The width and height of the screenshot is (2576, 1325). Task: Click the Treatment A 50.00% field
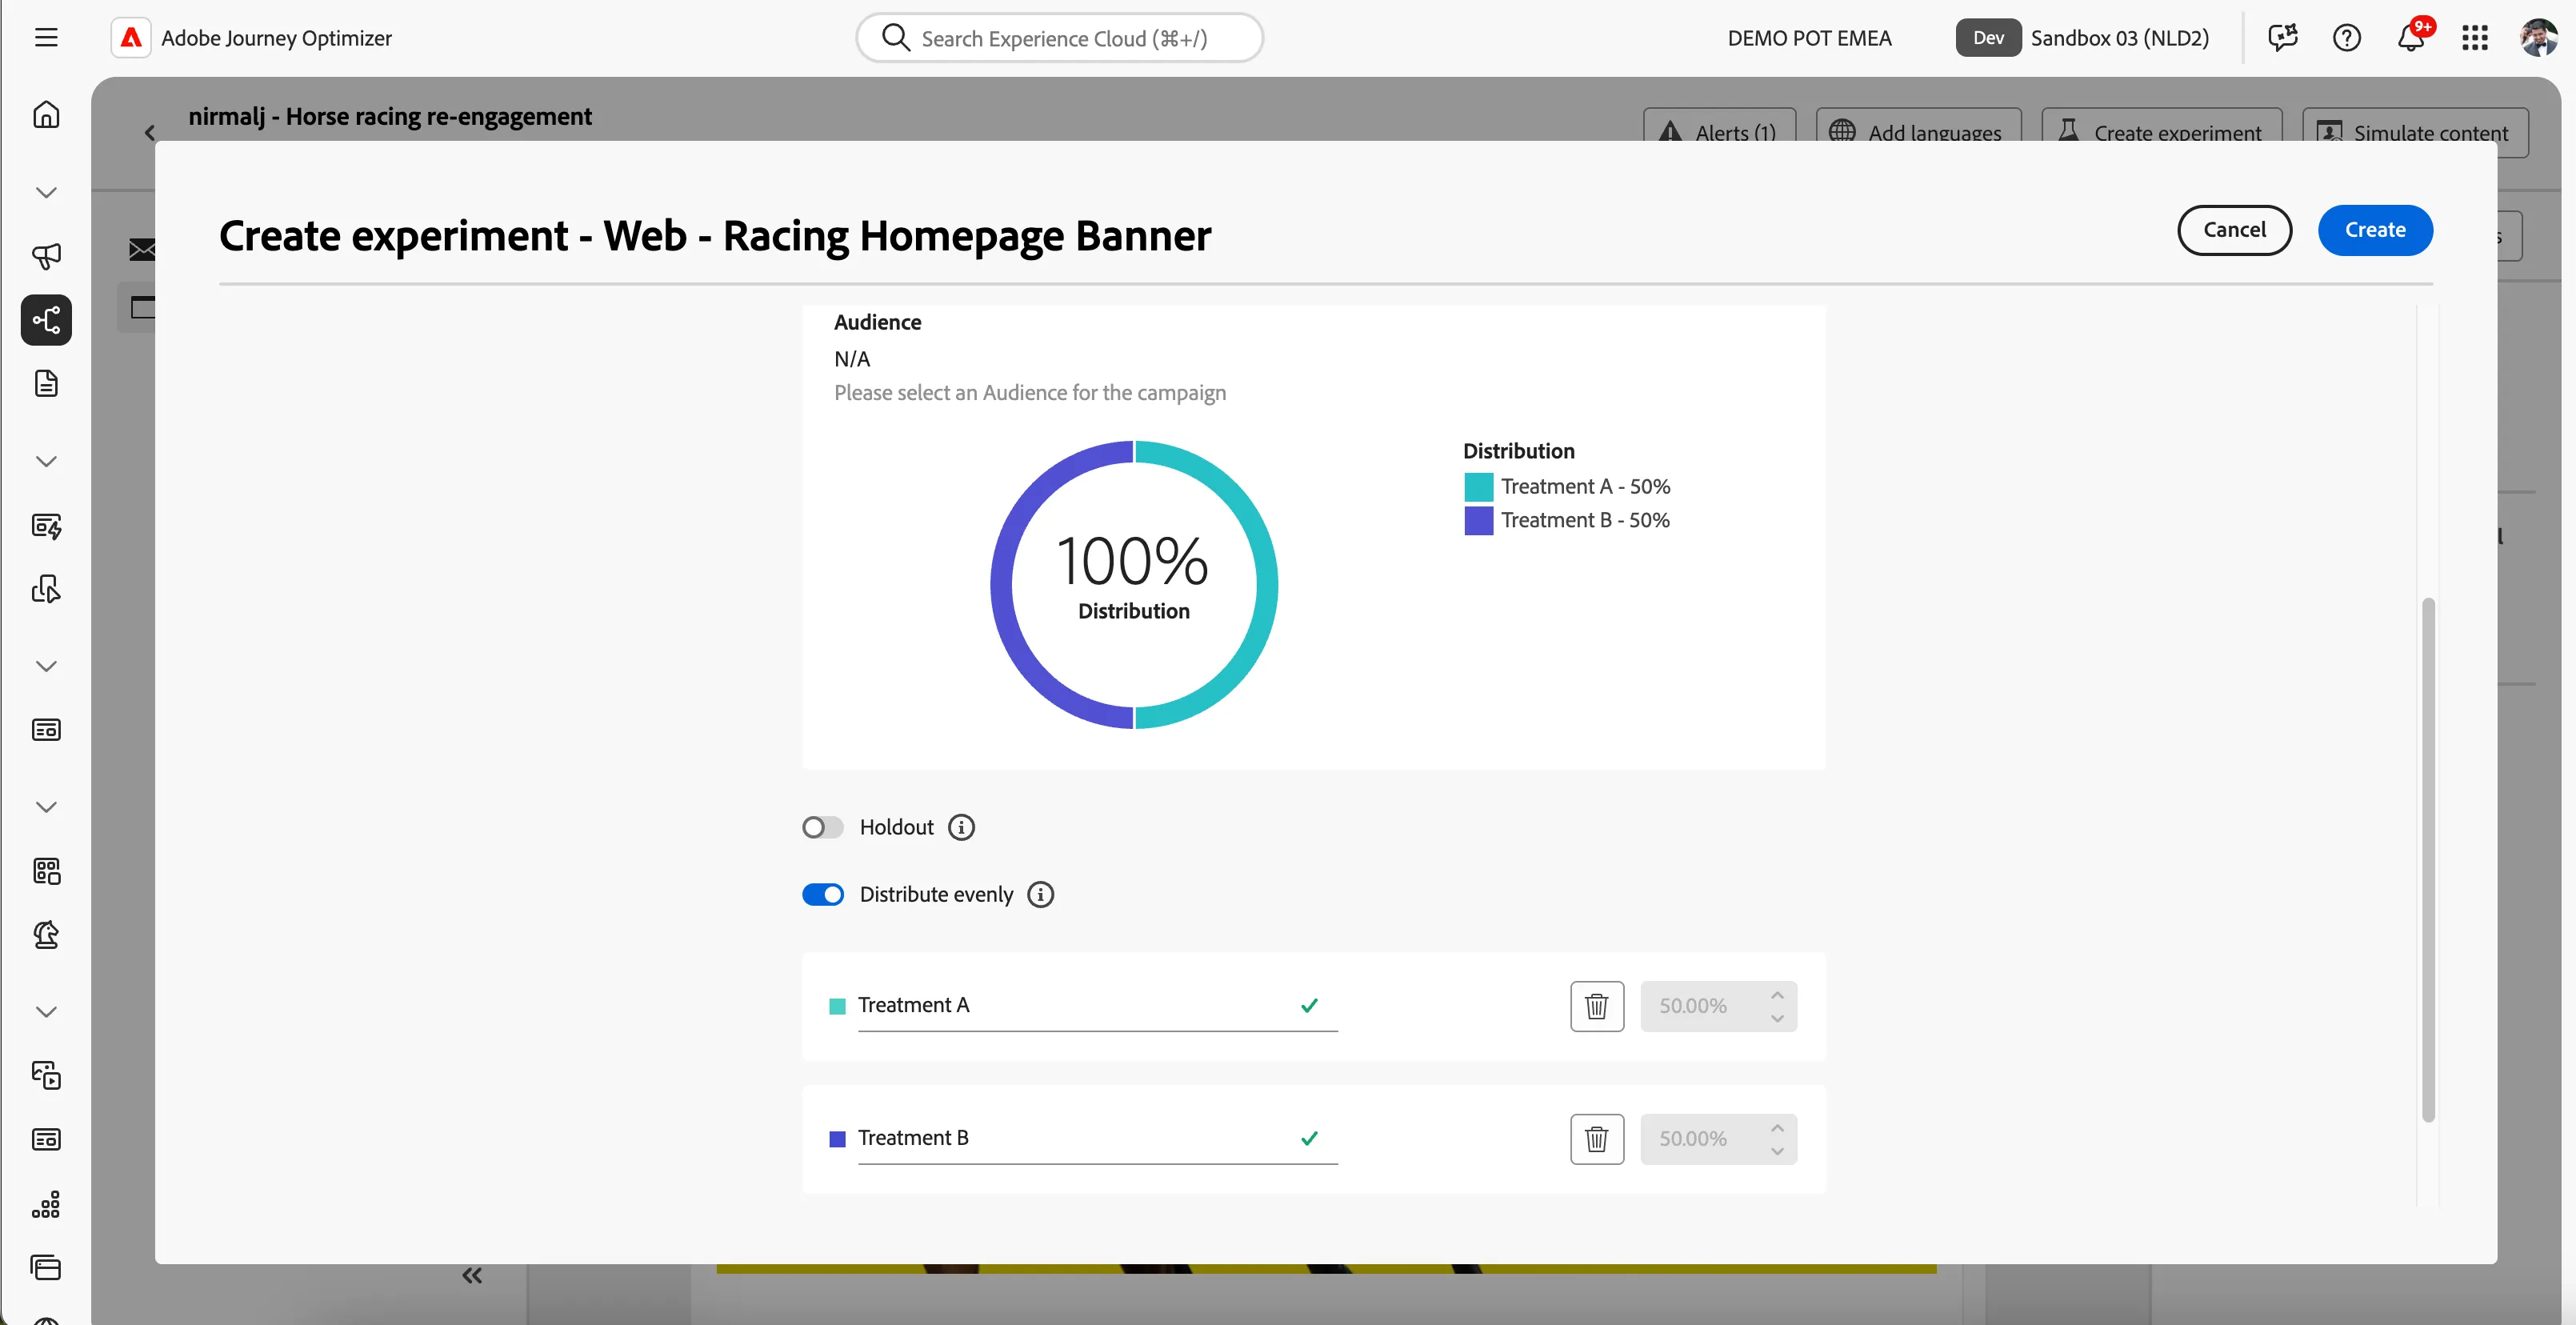1718,1006
